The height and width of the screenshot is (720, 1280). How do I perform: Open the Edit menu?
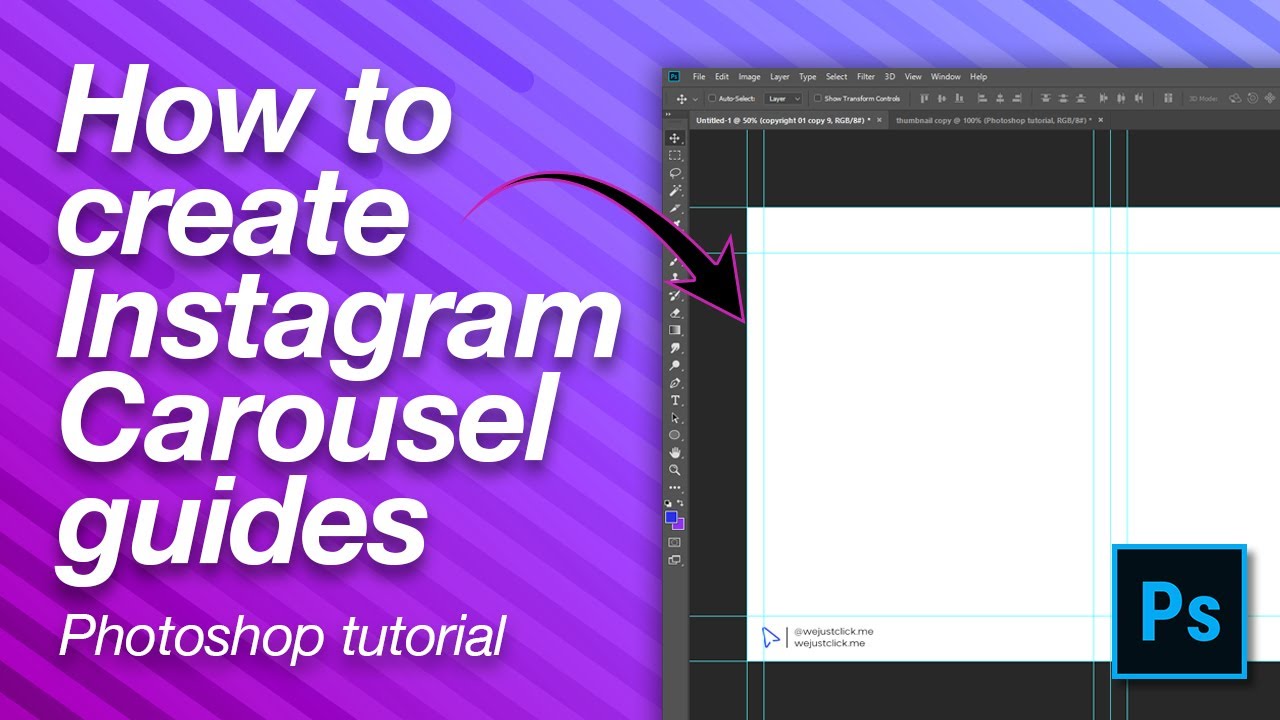(x=721, y=77)
